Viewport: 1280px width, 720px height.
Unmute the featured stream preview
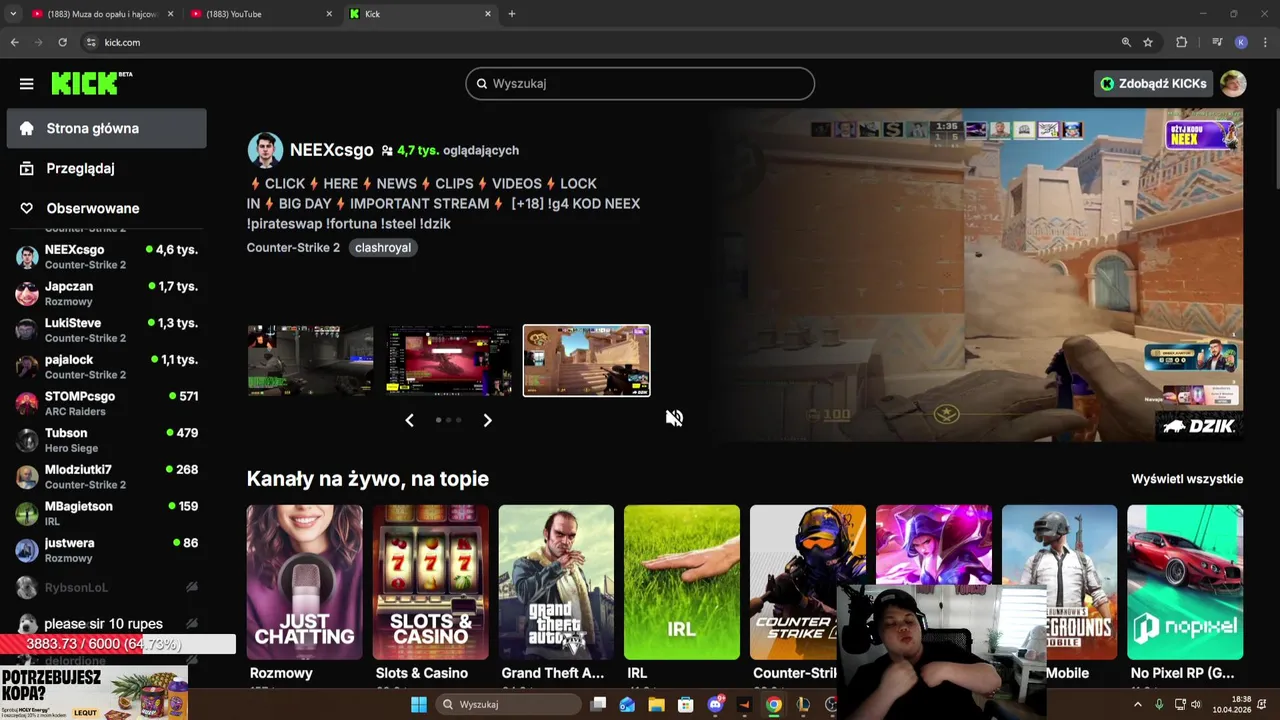pyautogui.click(x=674, y=418)
